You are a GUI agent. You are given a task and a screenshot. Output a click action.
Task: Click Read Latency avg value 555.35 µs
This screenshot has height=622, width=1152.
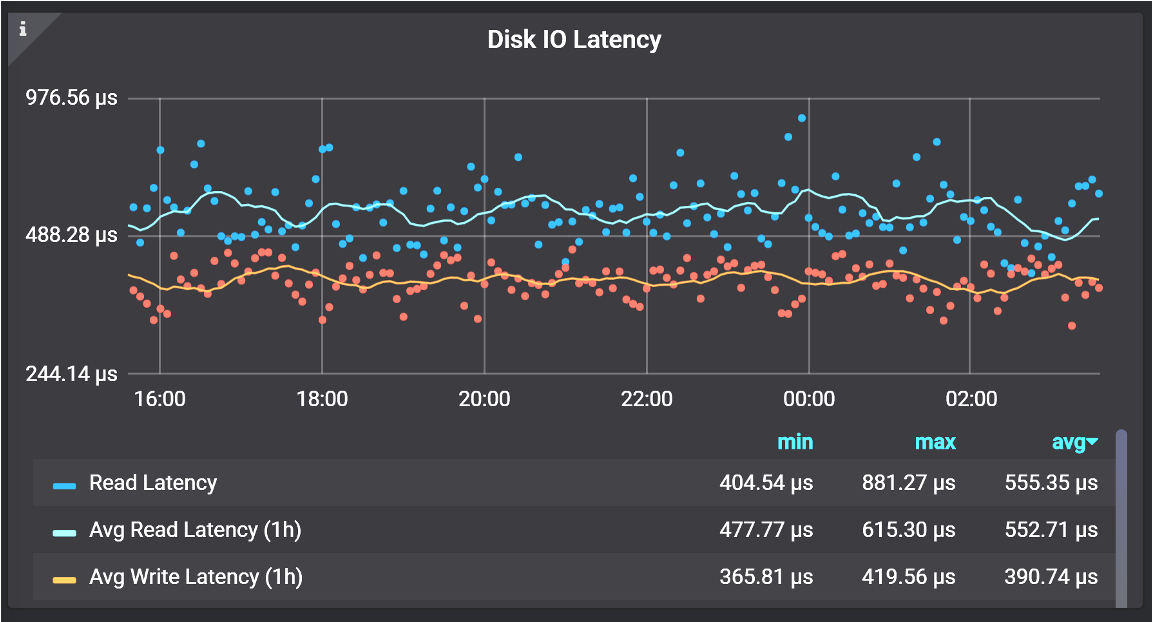point(1051,483)
